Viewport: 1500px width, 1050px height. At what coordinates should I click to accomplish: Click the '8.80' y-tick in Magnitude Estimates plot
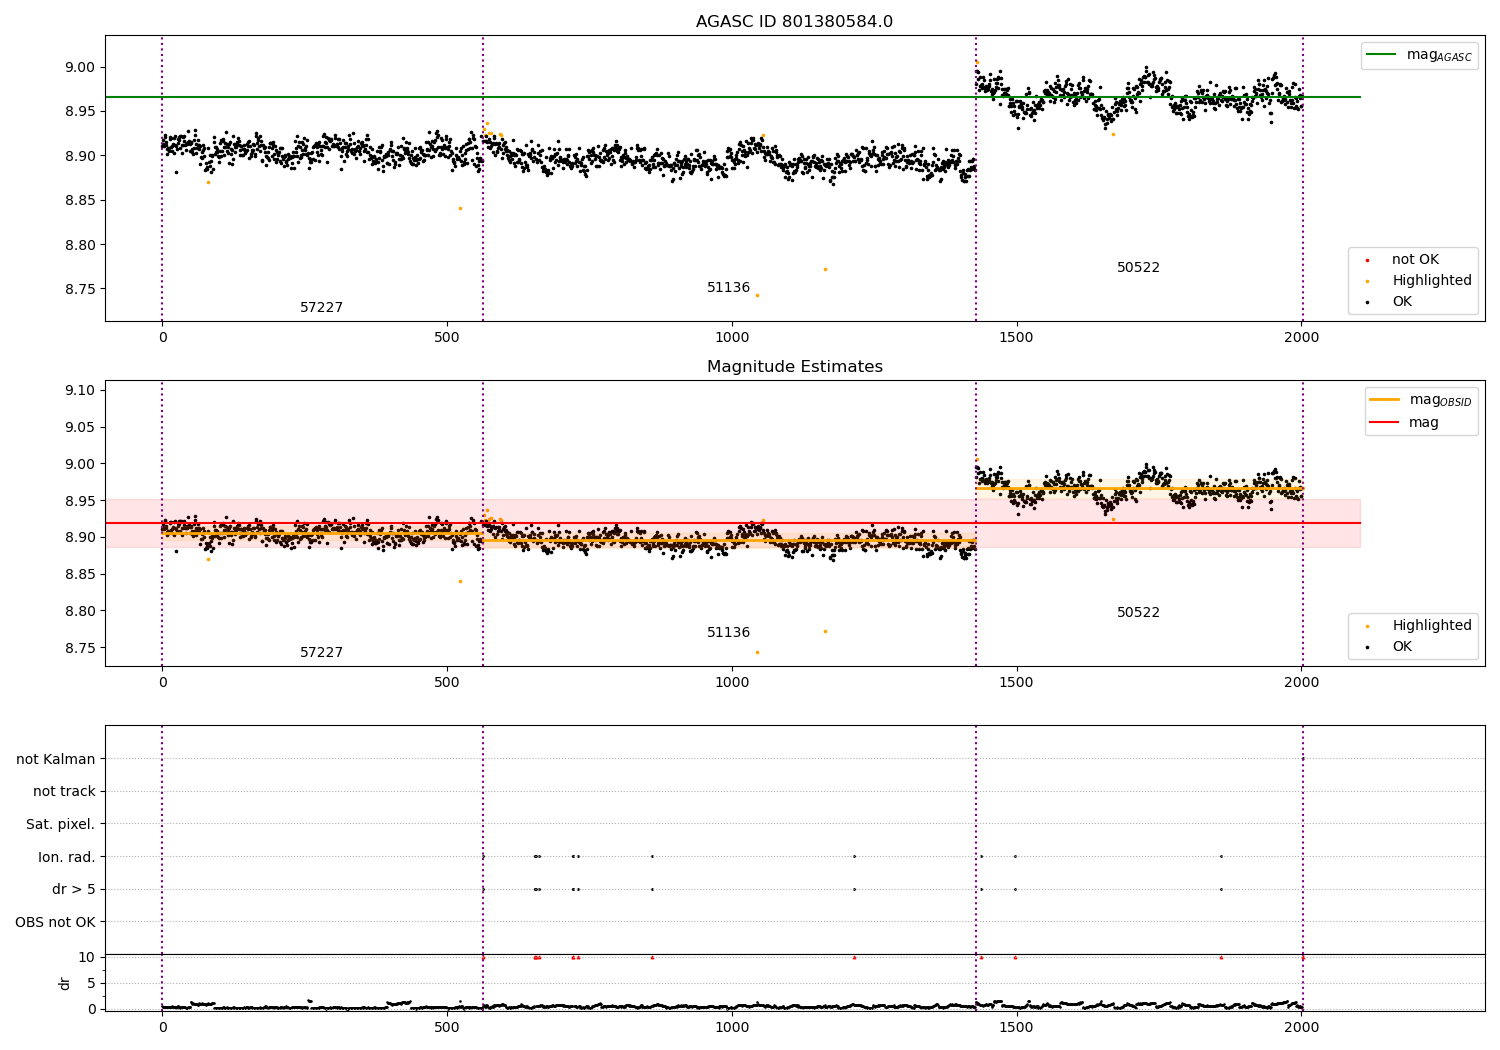79,612
